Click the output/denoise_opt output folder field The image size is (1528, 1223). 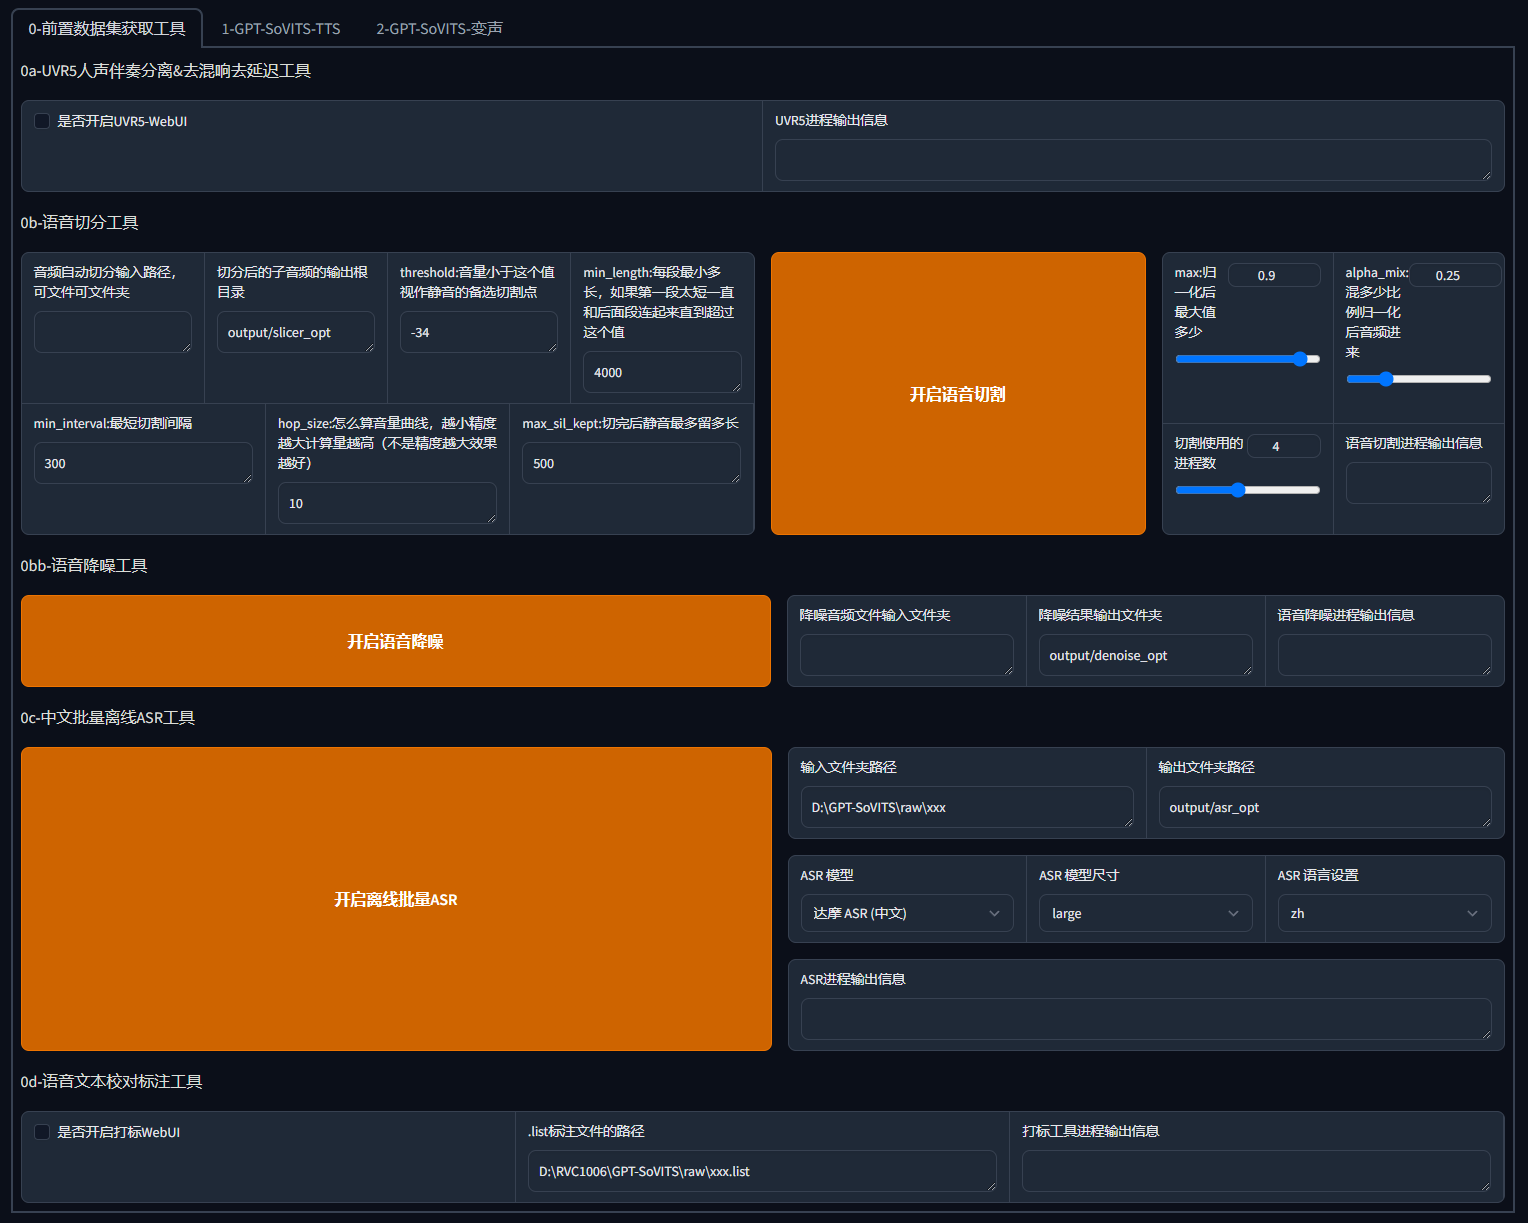coord(1146,655)
